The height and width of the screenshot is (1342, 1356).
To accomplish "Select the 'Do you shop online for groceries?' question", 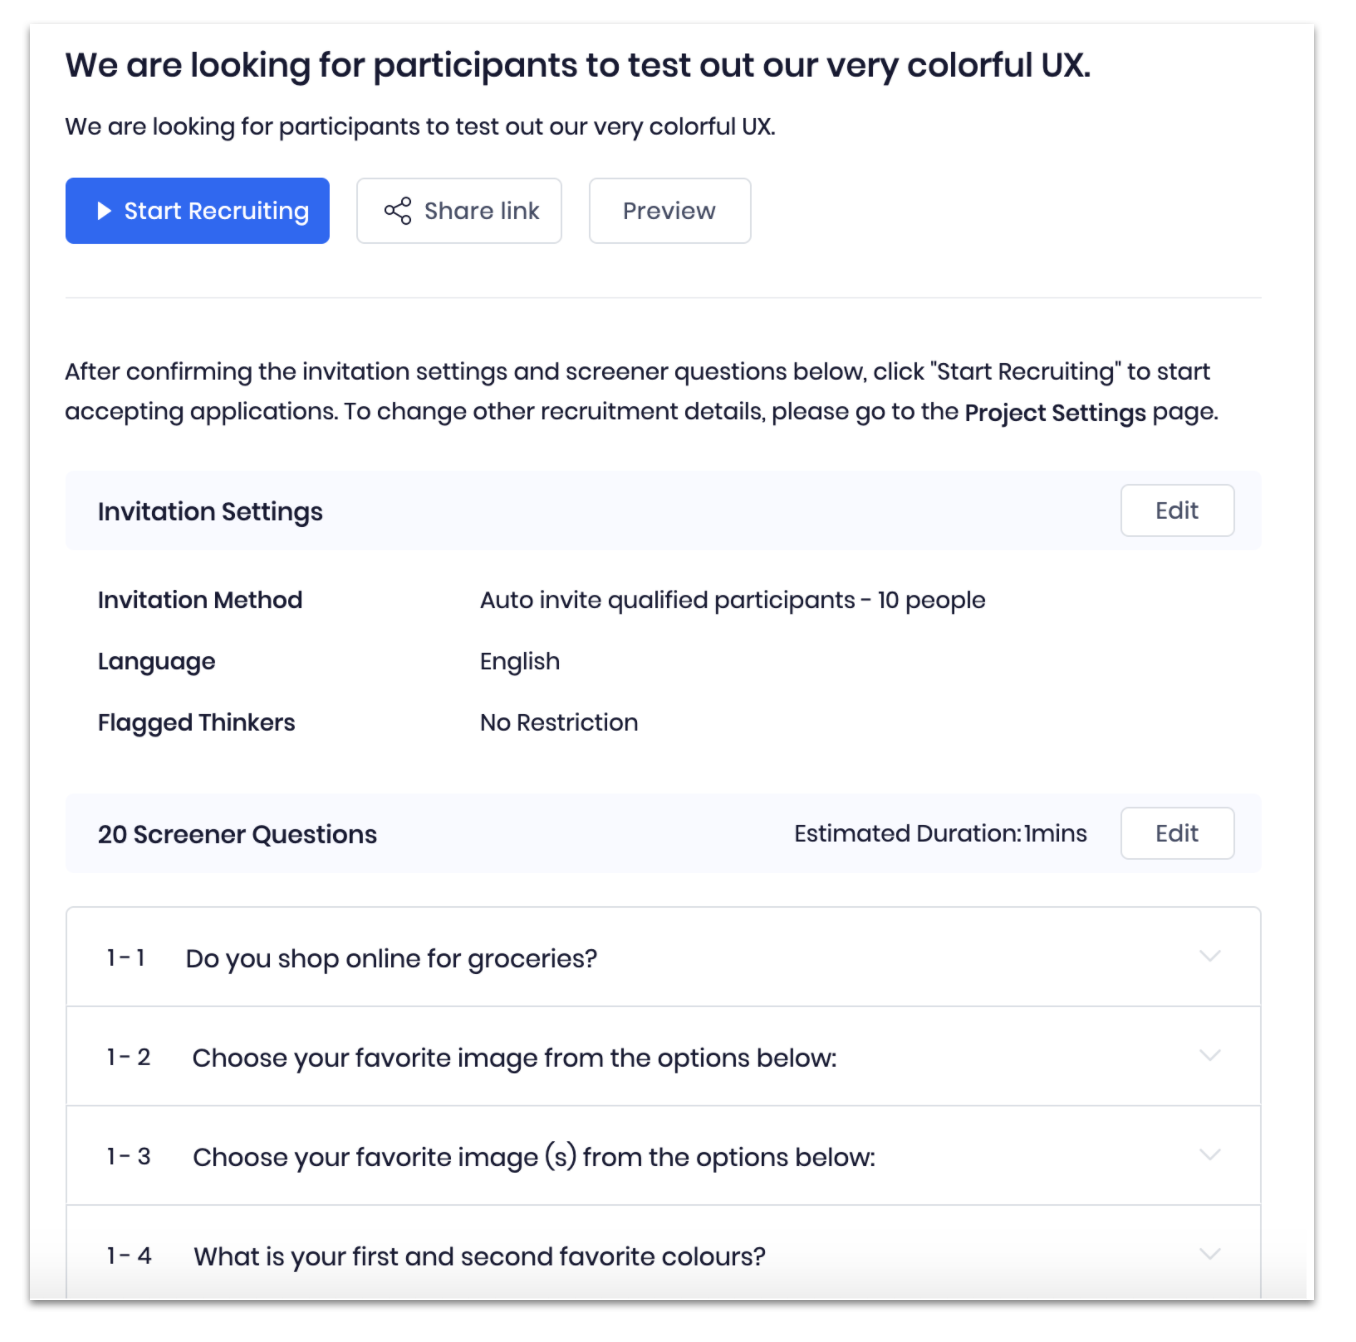I will click(x=391, y=958).
